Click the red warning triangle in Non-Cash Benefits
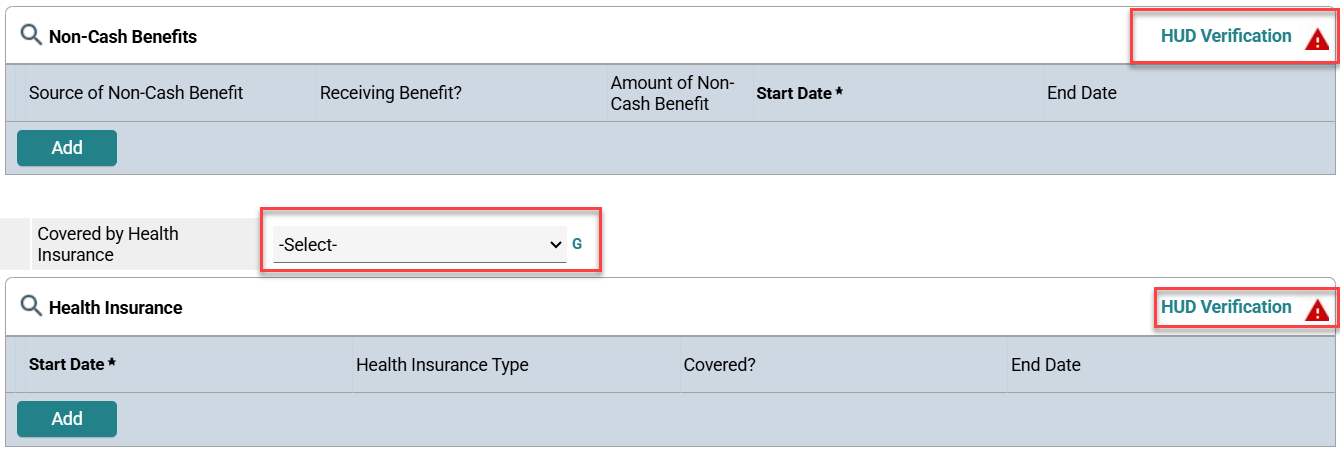This screenshot has width=1340, height=450. click(x=1317, y=40)
